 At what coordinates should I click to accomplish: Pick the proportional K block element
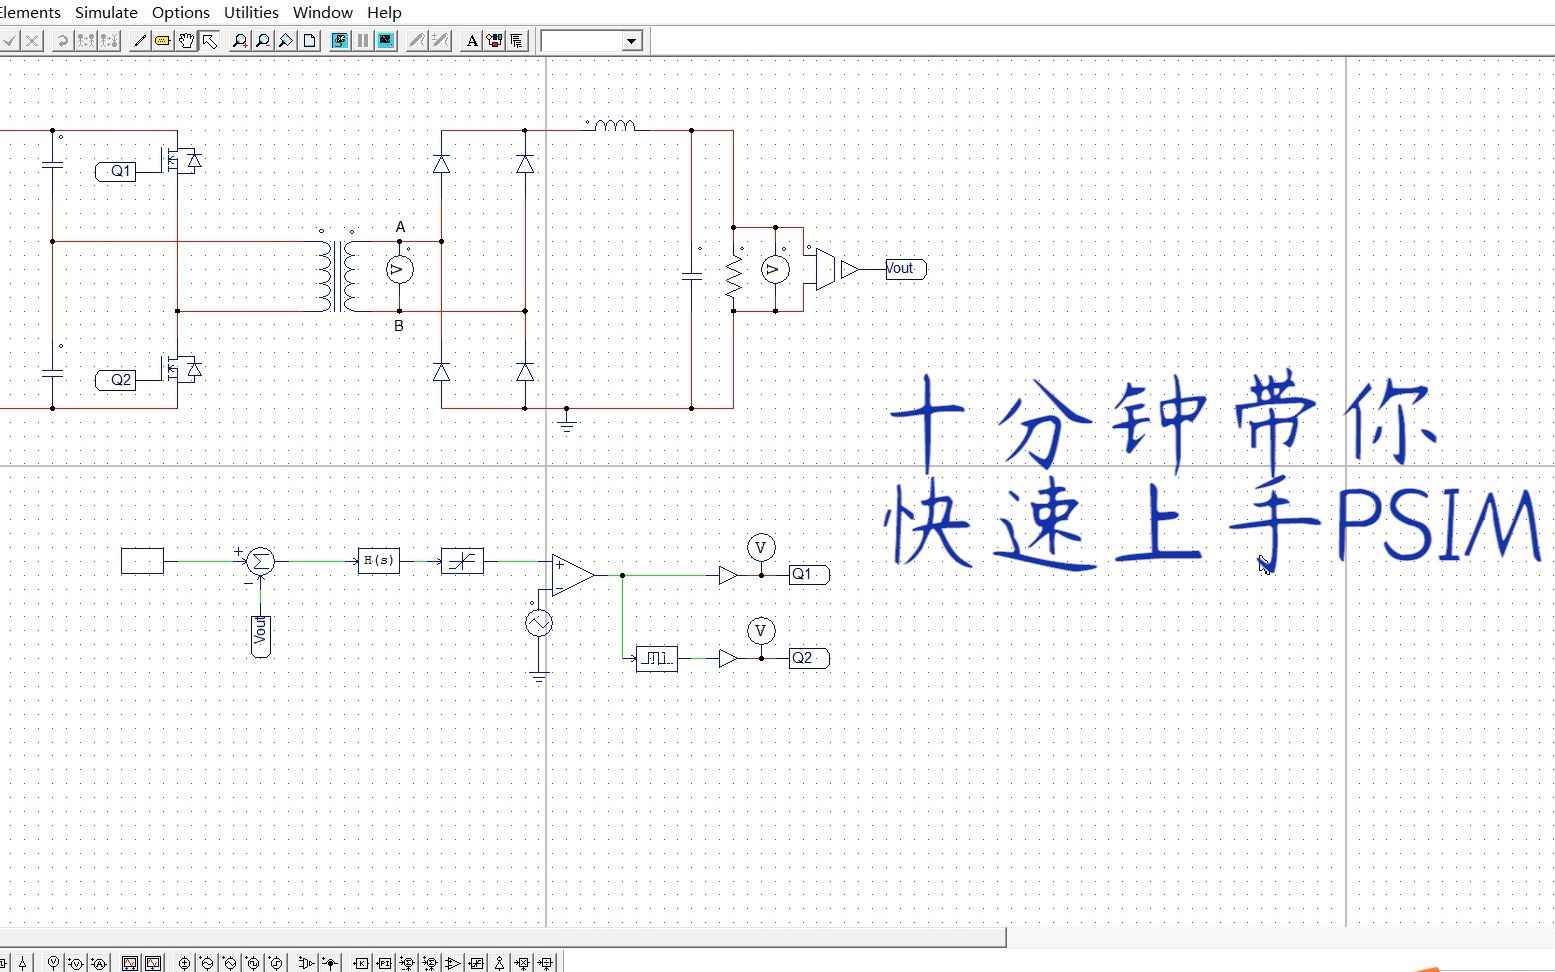pos(361,963)
